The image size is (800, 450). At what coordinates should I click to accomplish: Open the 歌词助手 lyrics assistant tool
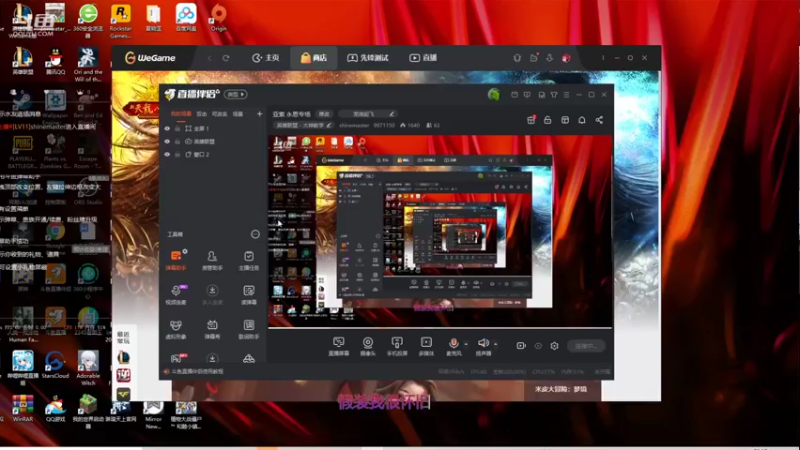coord(248,329)
